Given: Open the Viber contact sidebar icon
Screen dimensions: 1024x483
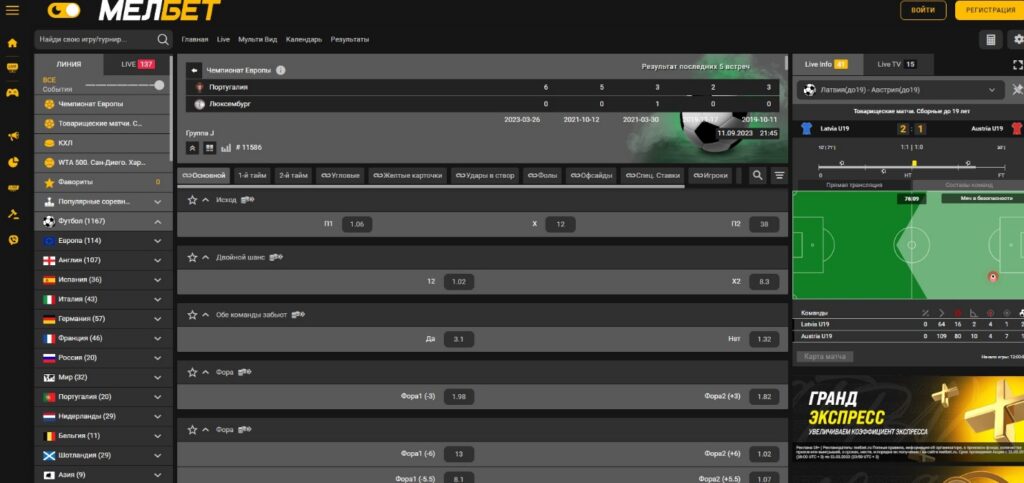Looking at the screenshot, I should pos(12,240).
